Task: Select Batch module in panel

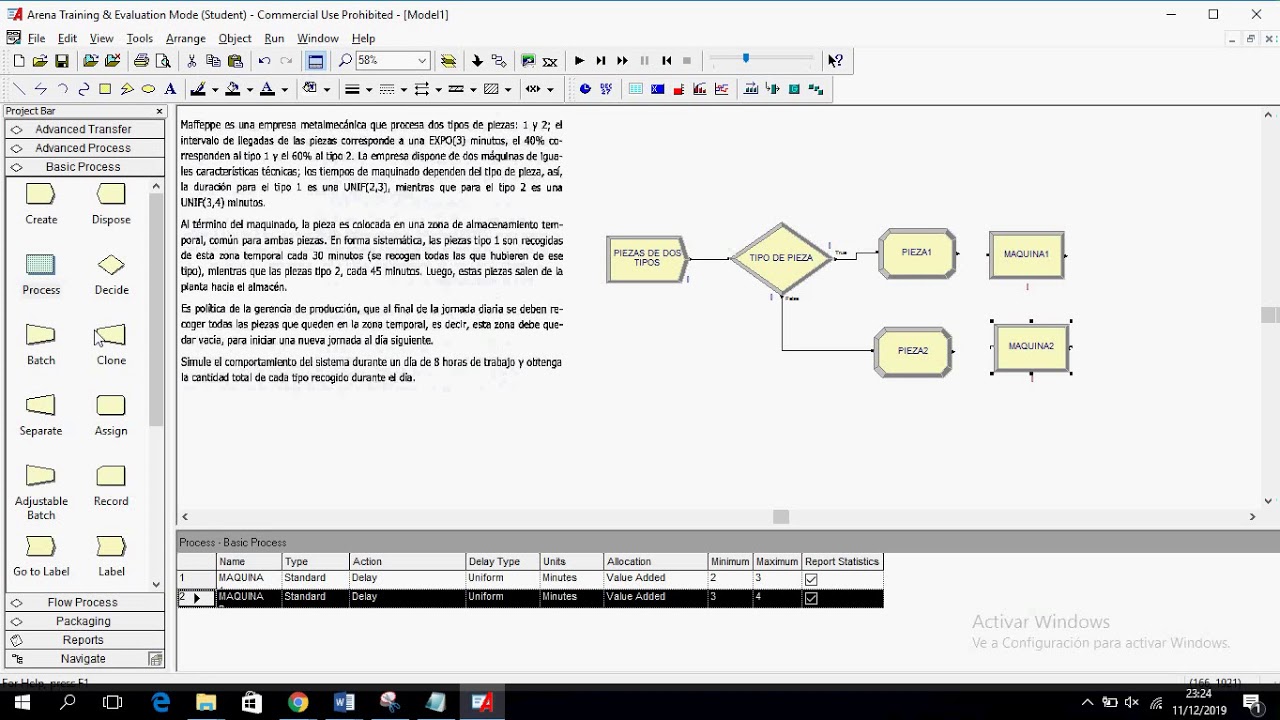Action: [41, 344]
